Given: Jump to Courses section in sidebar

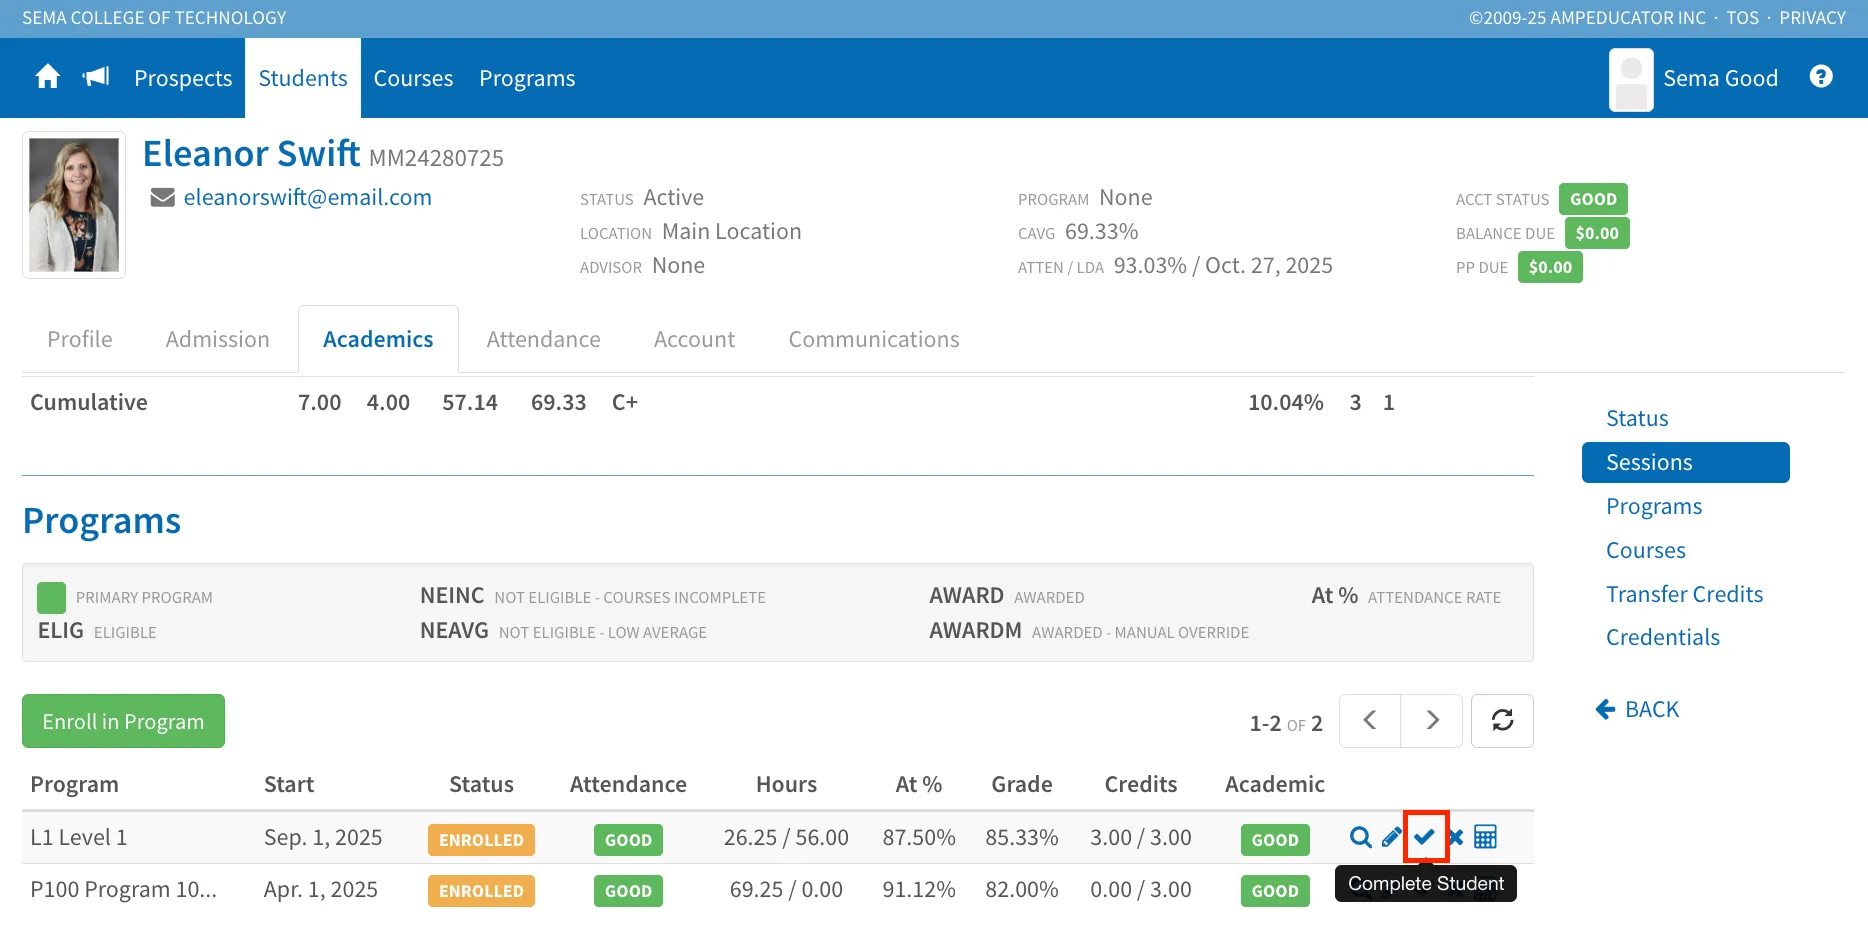Looking at the screenshot, I should [1646, 550].
